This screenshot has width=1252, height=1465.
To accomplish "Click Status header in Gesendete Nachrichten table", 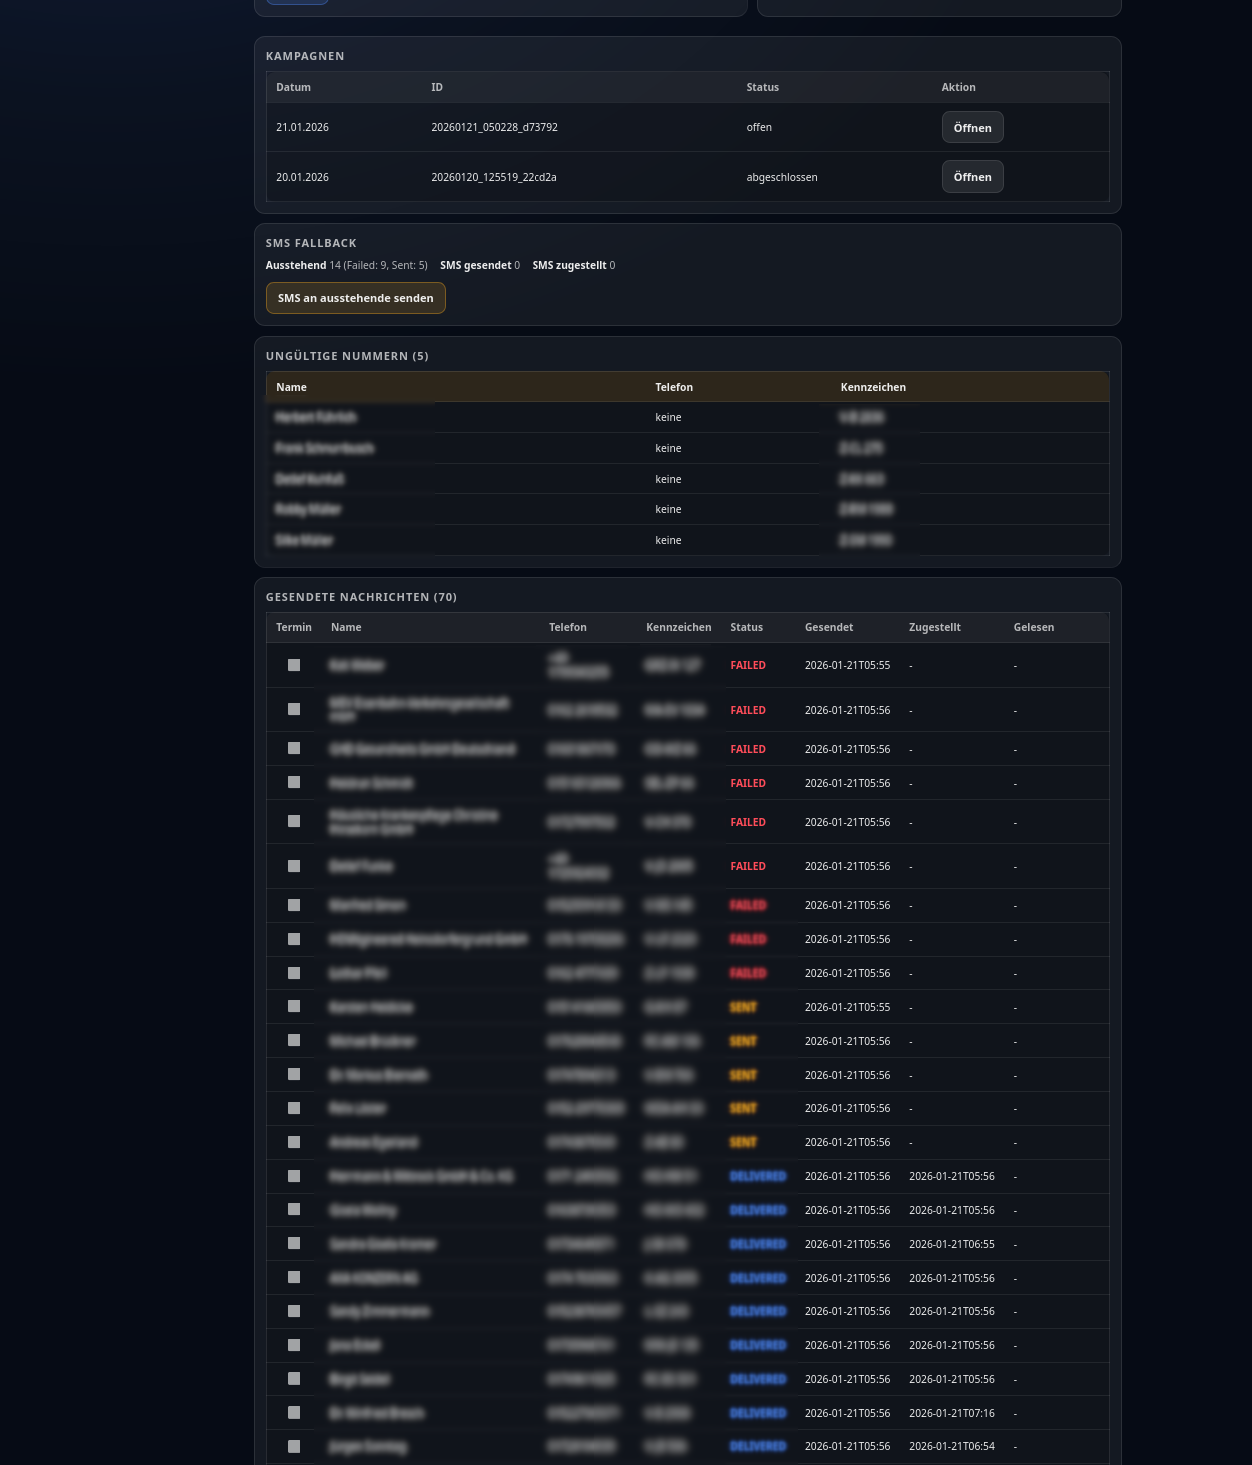I will 746,628.
